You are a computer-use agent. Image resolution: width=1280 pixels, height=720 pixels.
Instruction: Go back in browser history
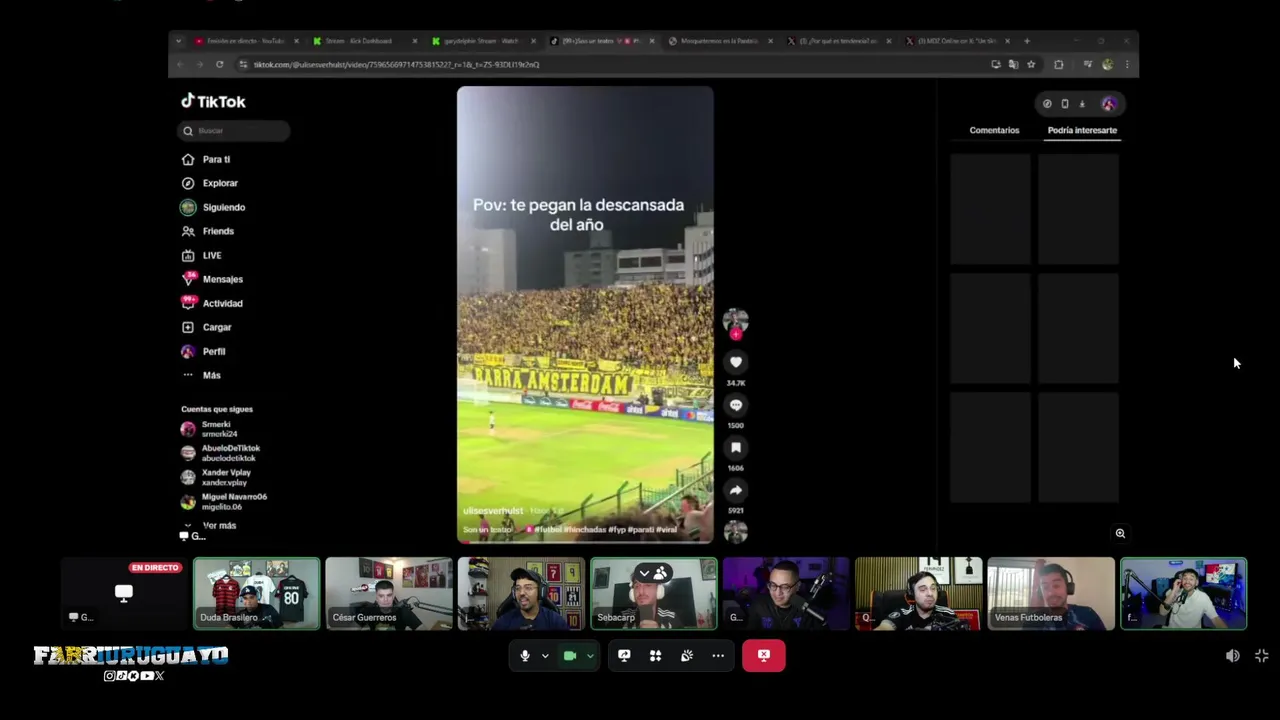[180, 64]
